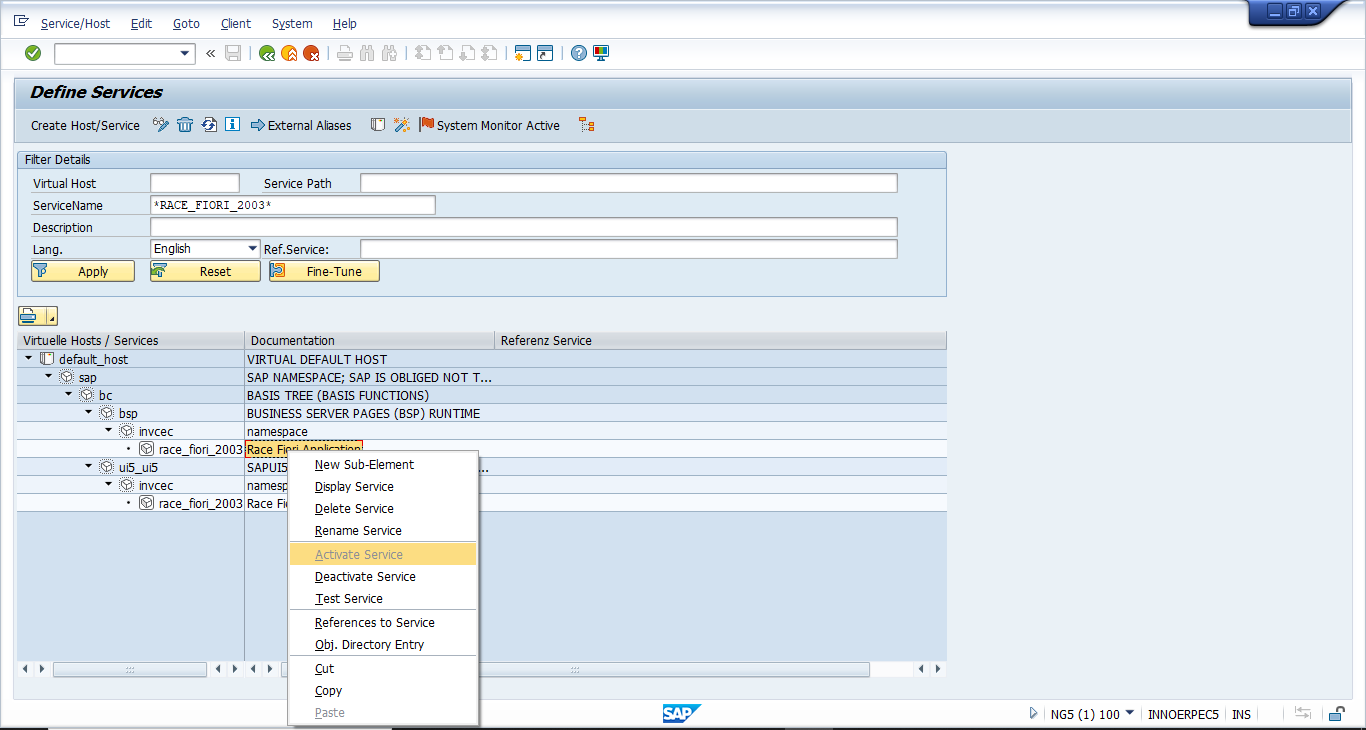Viewport: 1366px width, 730px height.
Task: Click the Virtual Host input field
Action: [x=195, y=183]
